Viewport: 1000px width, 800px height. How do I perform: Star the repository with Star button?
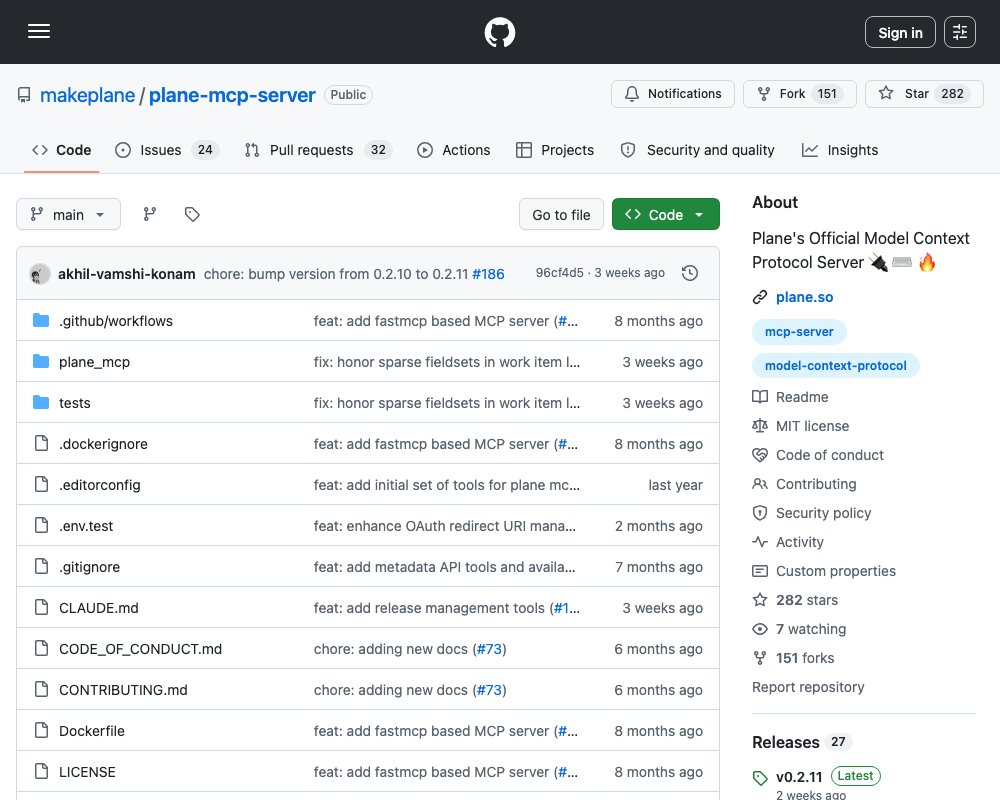tap(924, 94)
